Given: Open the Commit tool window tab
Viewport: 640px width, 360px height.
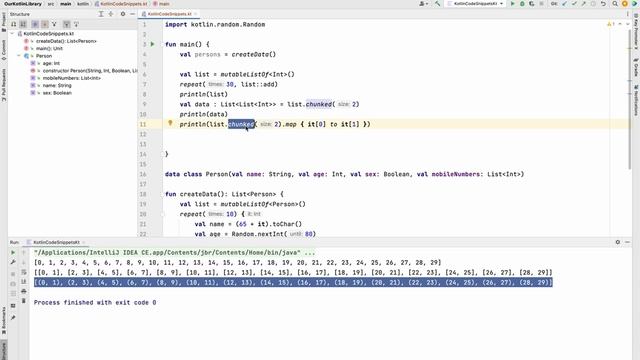Looking at the screenshot, I should click(x=4, y=50).
